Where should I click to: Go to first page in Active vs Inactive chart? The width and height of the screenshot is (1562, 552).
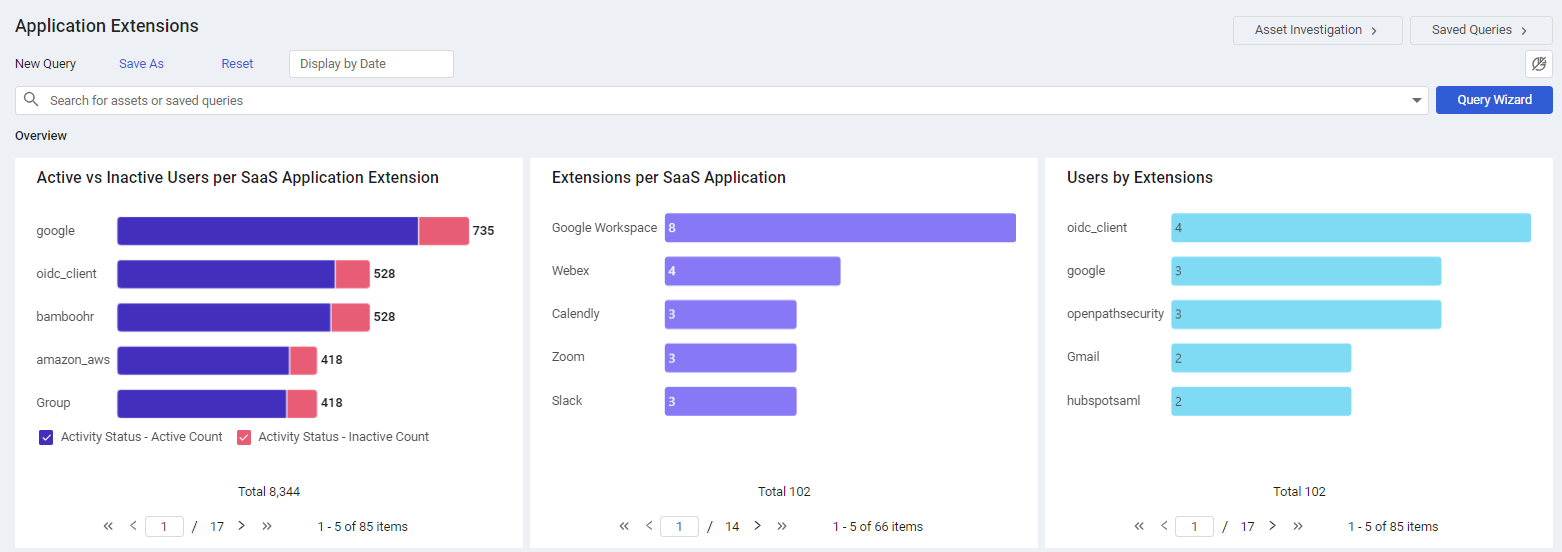[x=108, y=526]
